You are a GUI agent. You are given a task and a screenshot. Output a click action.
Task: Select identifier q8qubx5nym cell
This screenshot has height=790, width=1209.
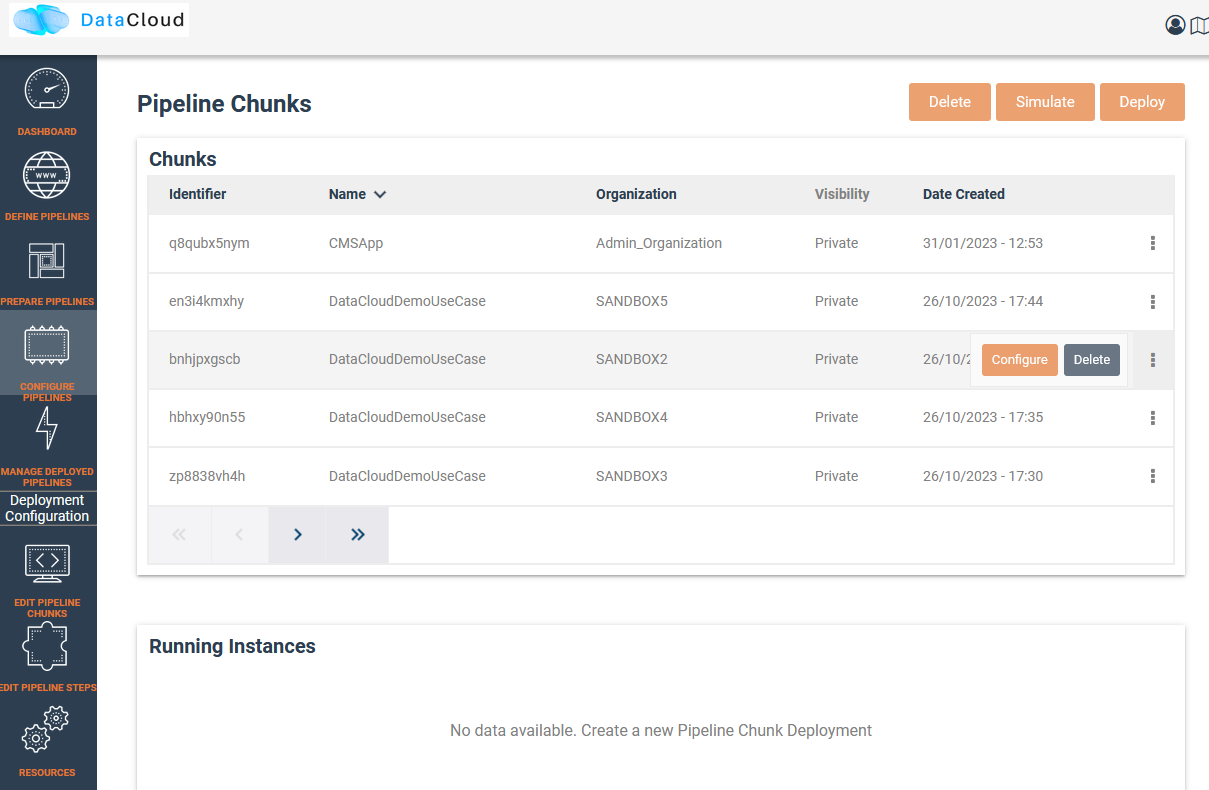tap(209, 243)
